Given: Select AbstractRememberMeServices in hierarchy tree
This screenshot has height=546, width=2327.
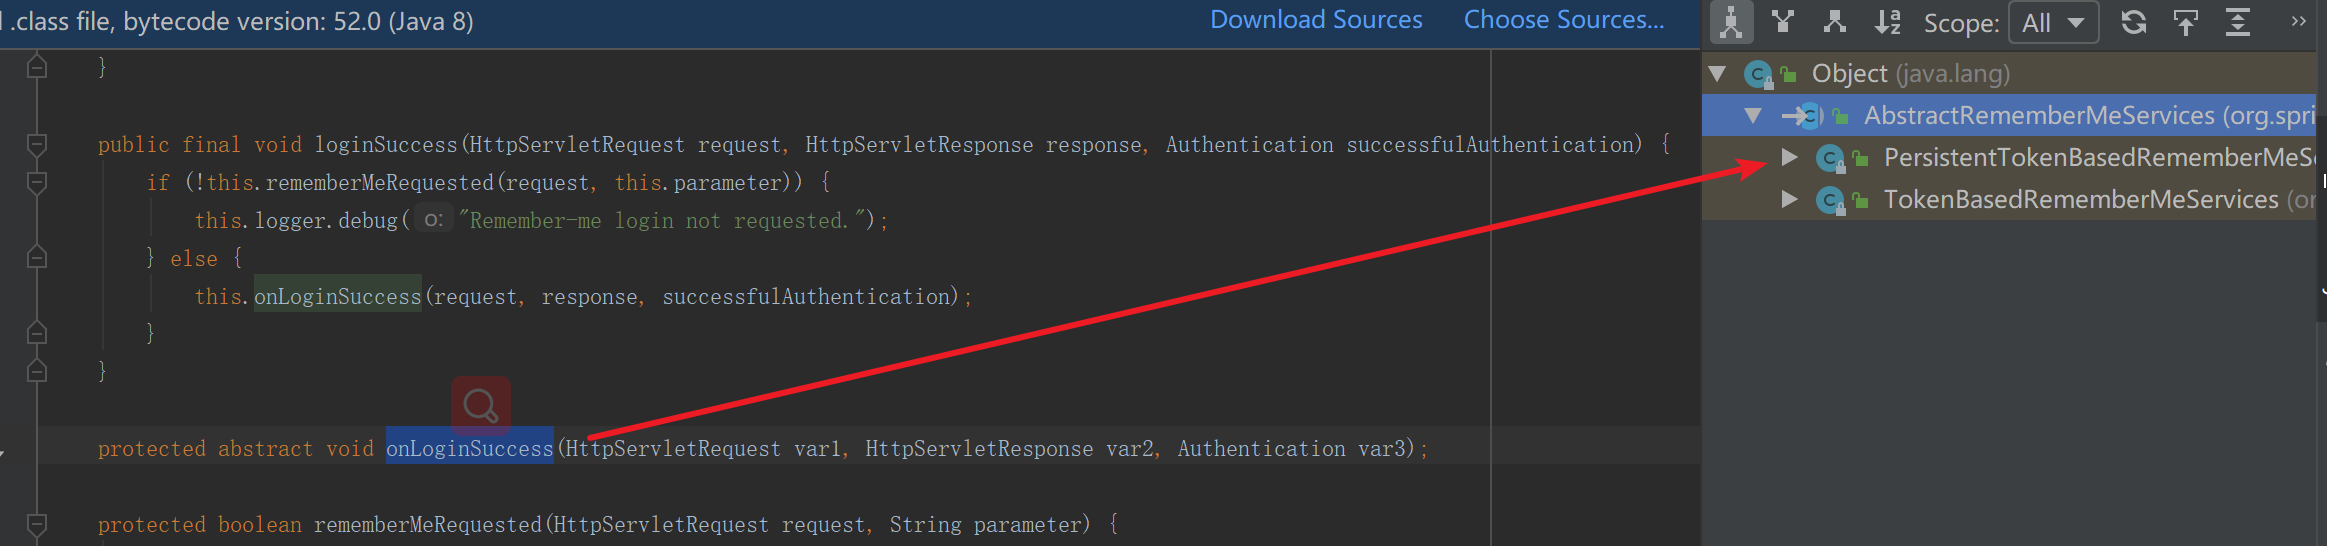Looking at the screenshot, I should coord(2009,115).
